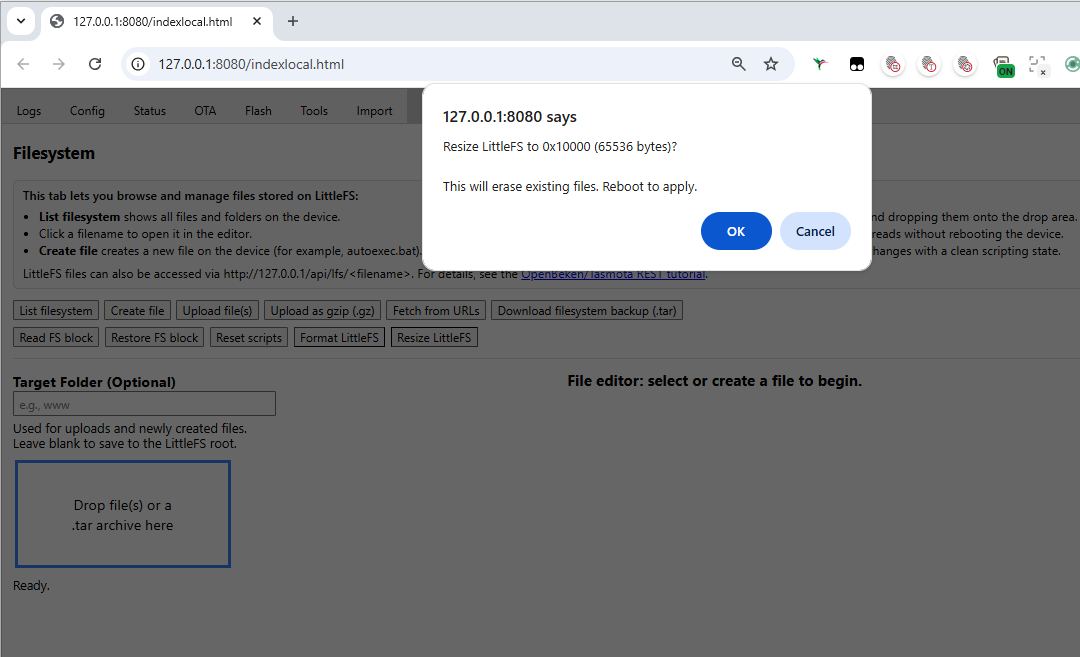Viewport: 1080px width, 657px height.
Task: Bookmark this page with star
Action: tap(771, 64)
